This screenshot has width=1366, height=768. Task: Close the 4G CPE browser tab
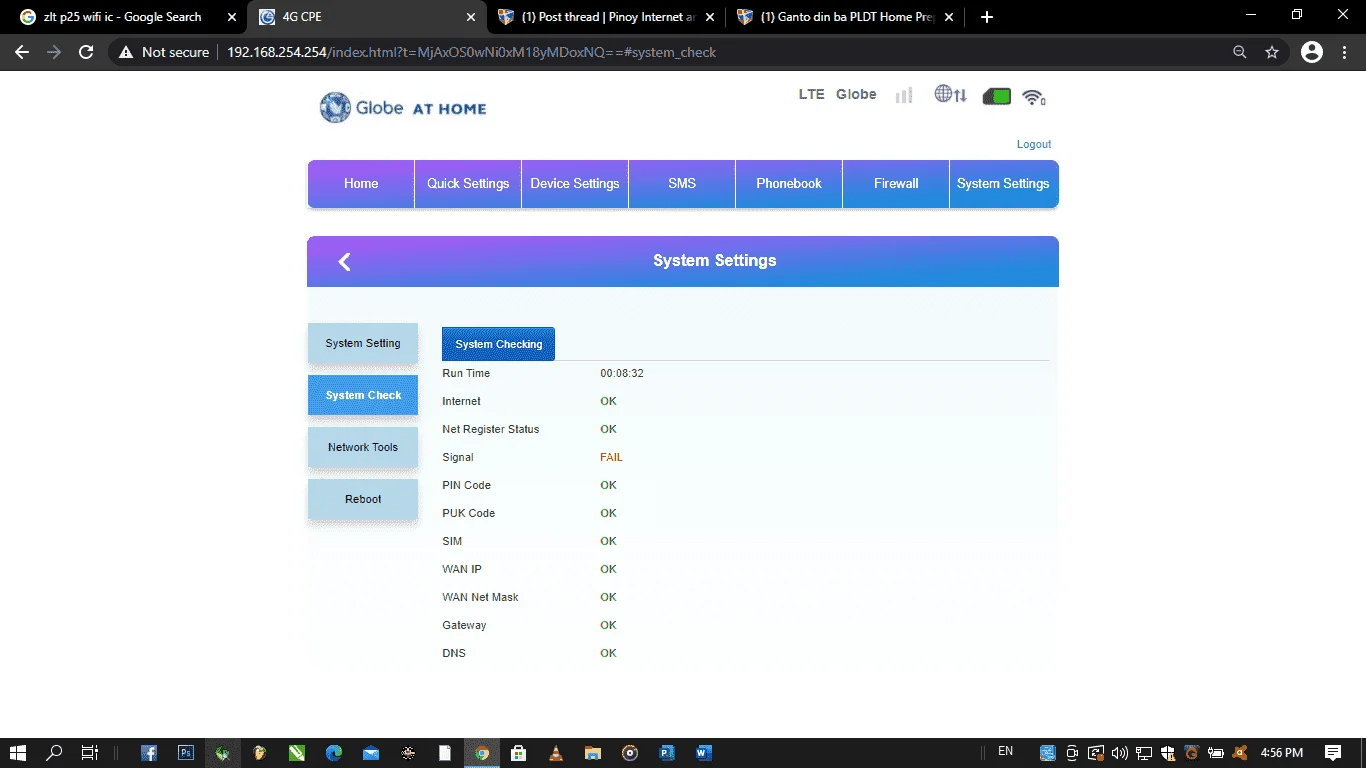click(471, 17)
